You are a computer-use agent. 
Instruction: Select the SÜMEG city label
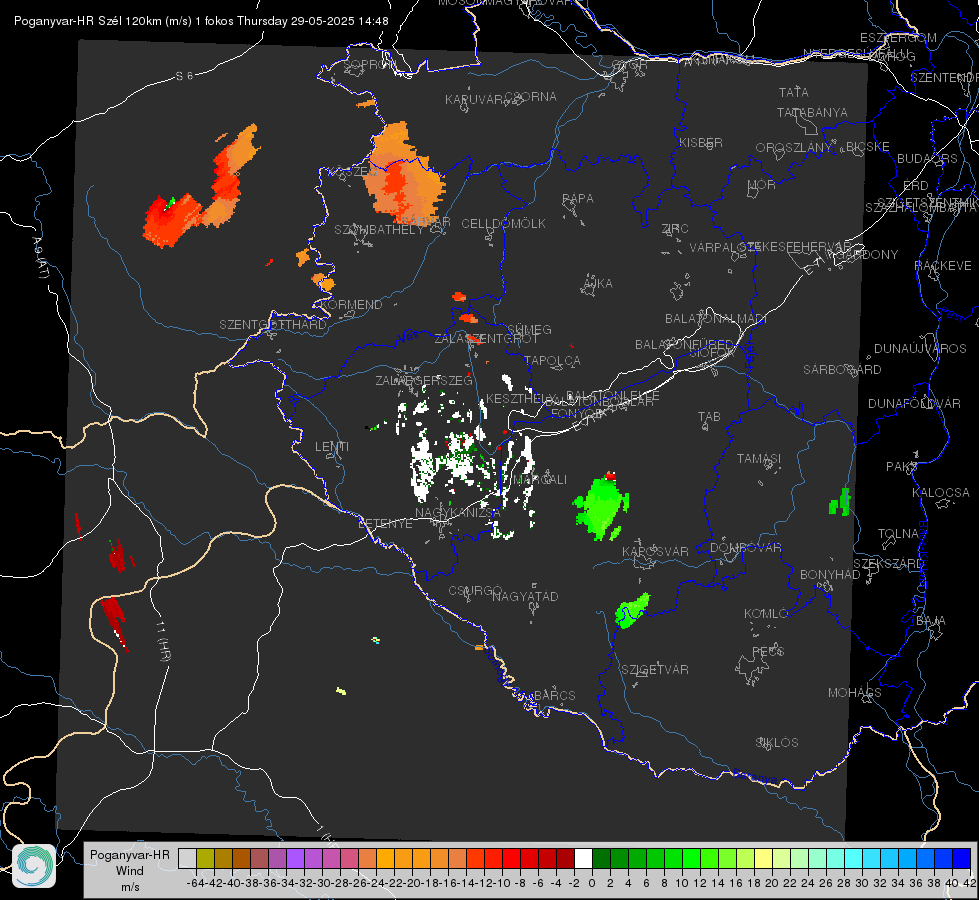click(x=529, y=329)
